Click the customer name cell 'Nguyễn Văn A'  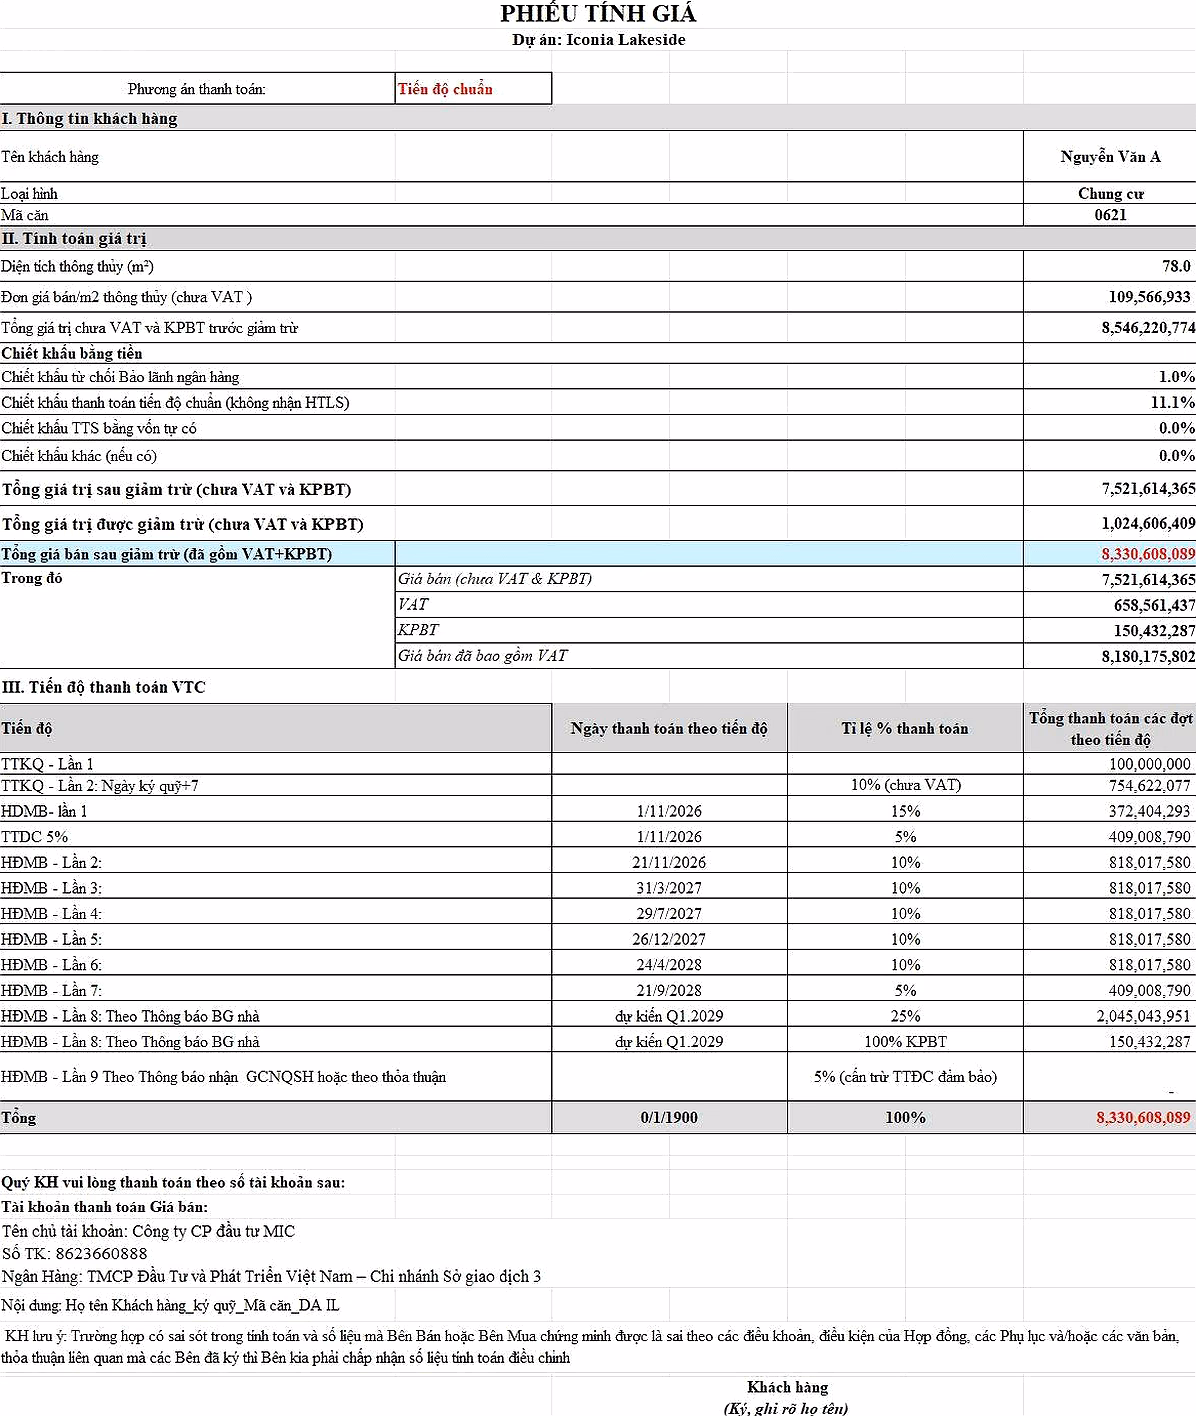(1110, 156)
